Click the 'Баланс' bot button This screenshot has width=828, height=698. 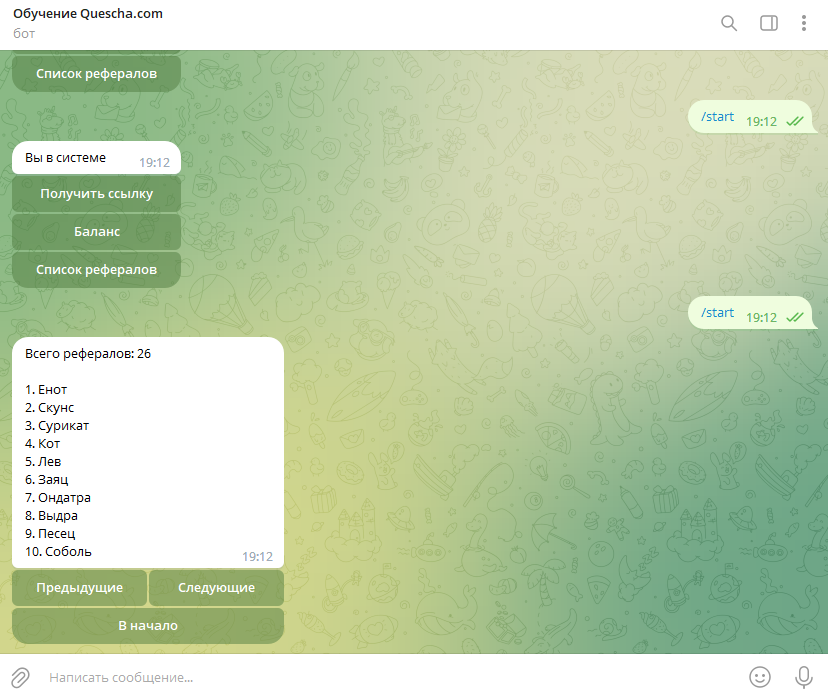pyautogui.click(x=97, y=232)
